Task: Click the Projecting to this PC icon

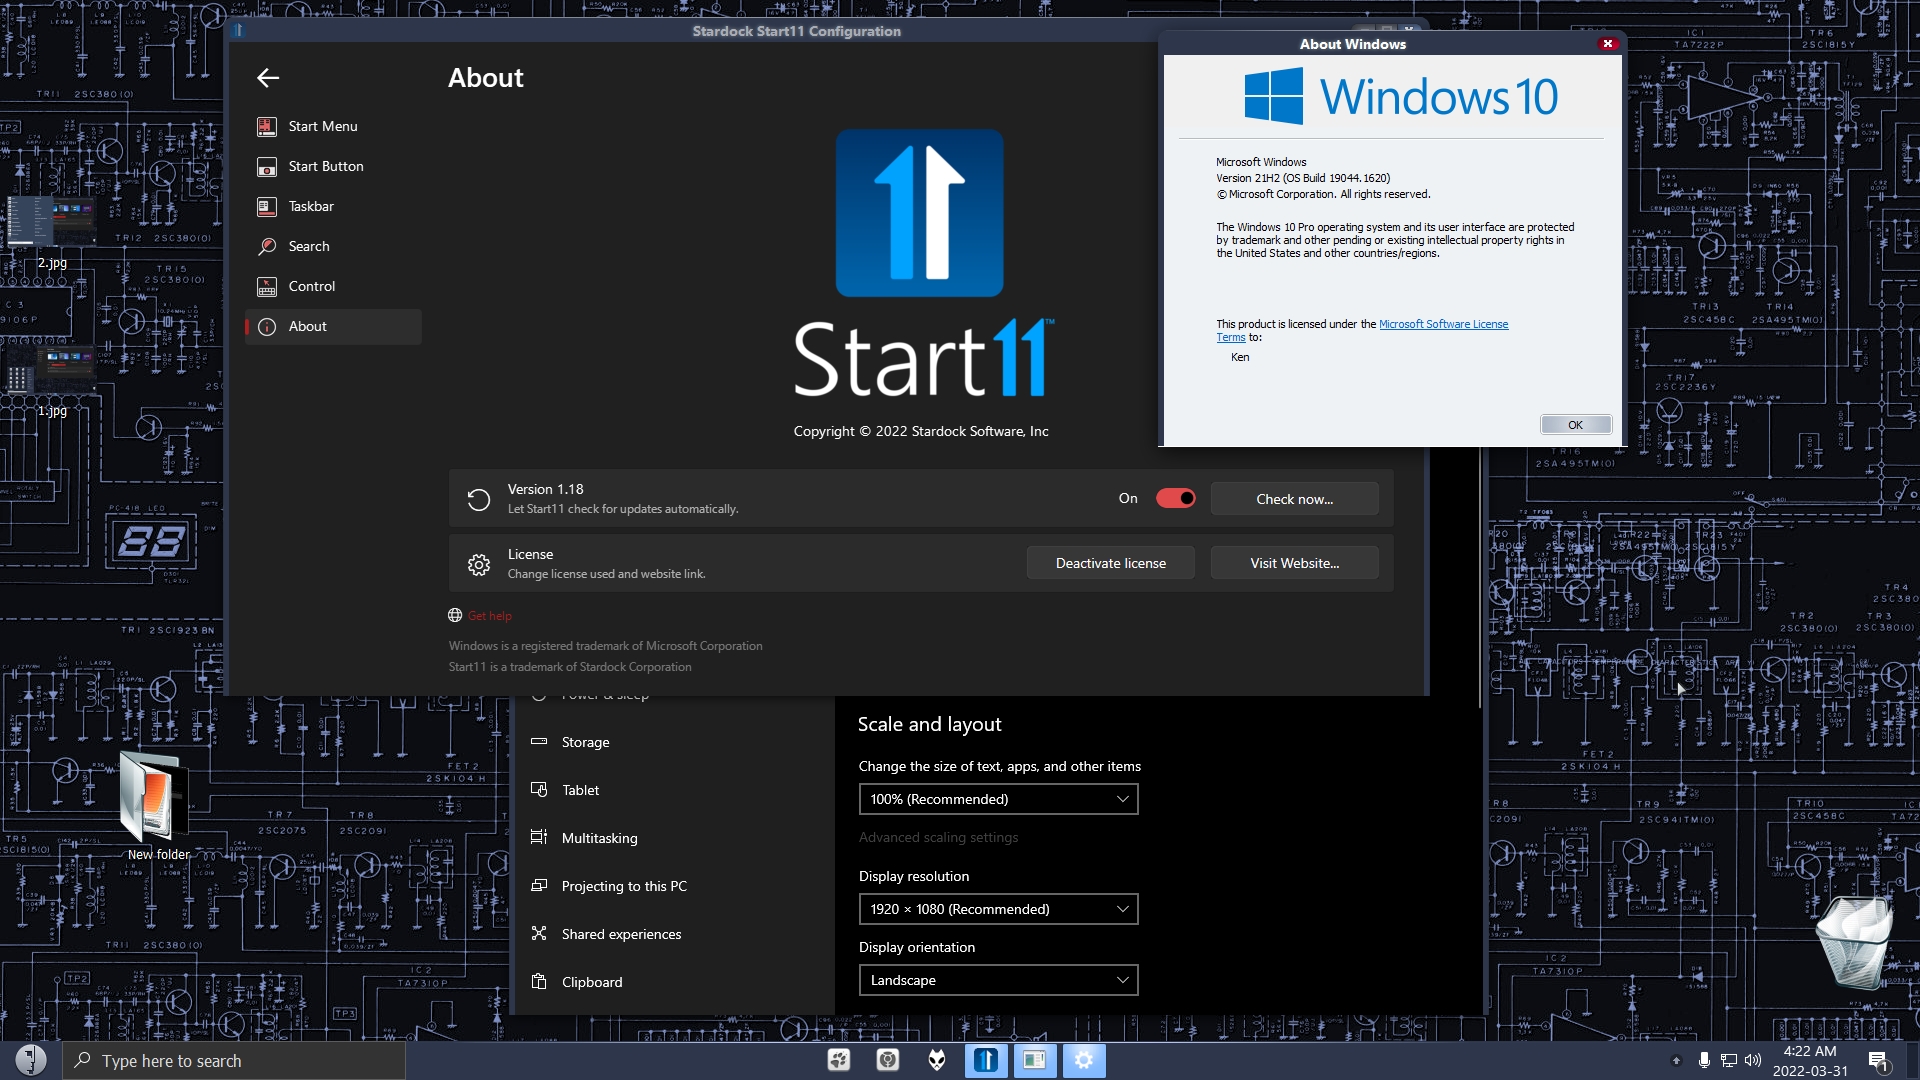Action: [x=539, y=885]
